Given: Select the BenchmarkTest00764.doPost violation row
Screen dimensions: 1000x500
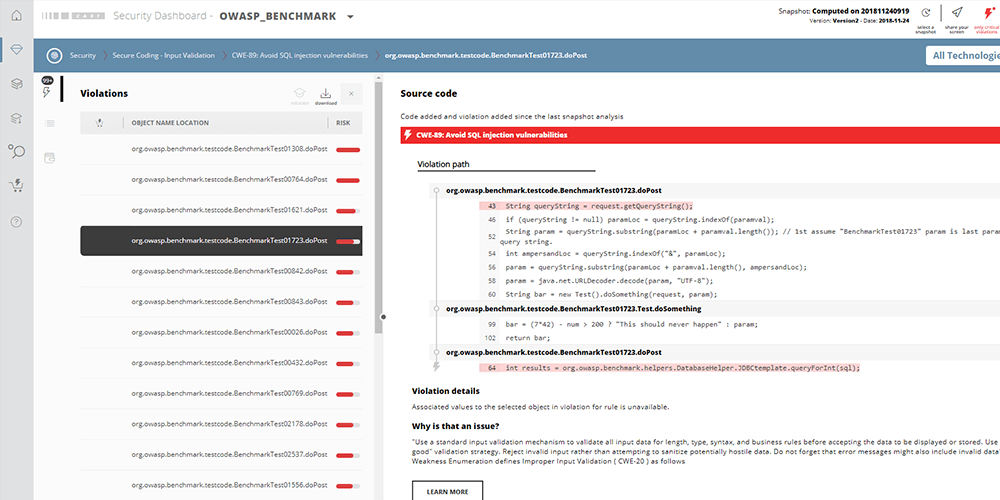Looking at the screenshot, I should [221, 180].
